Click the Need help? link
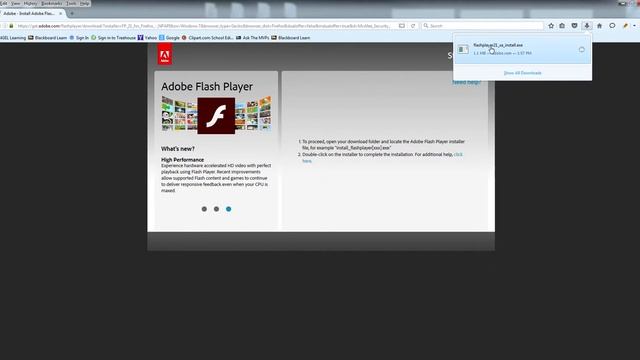Viewport: 640px width, 360px height. tap(467, 82)
